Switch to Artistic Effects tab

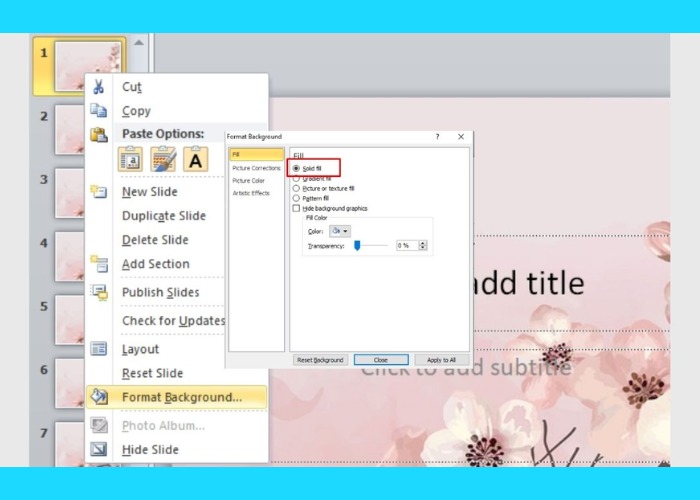click(251, 193)
